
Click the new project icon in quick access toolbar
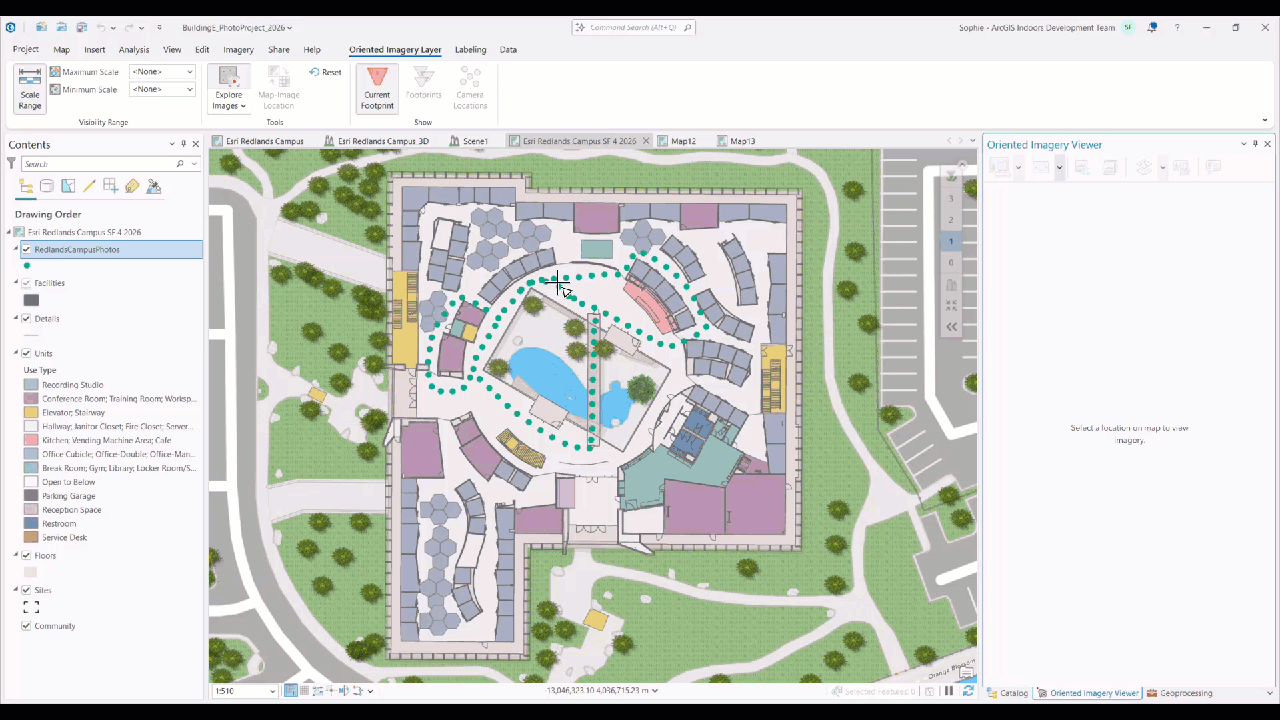pos(41,28)
